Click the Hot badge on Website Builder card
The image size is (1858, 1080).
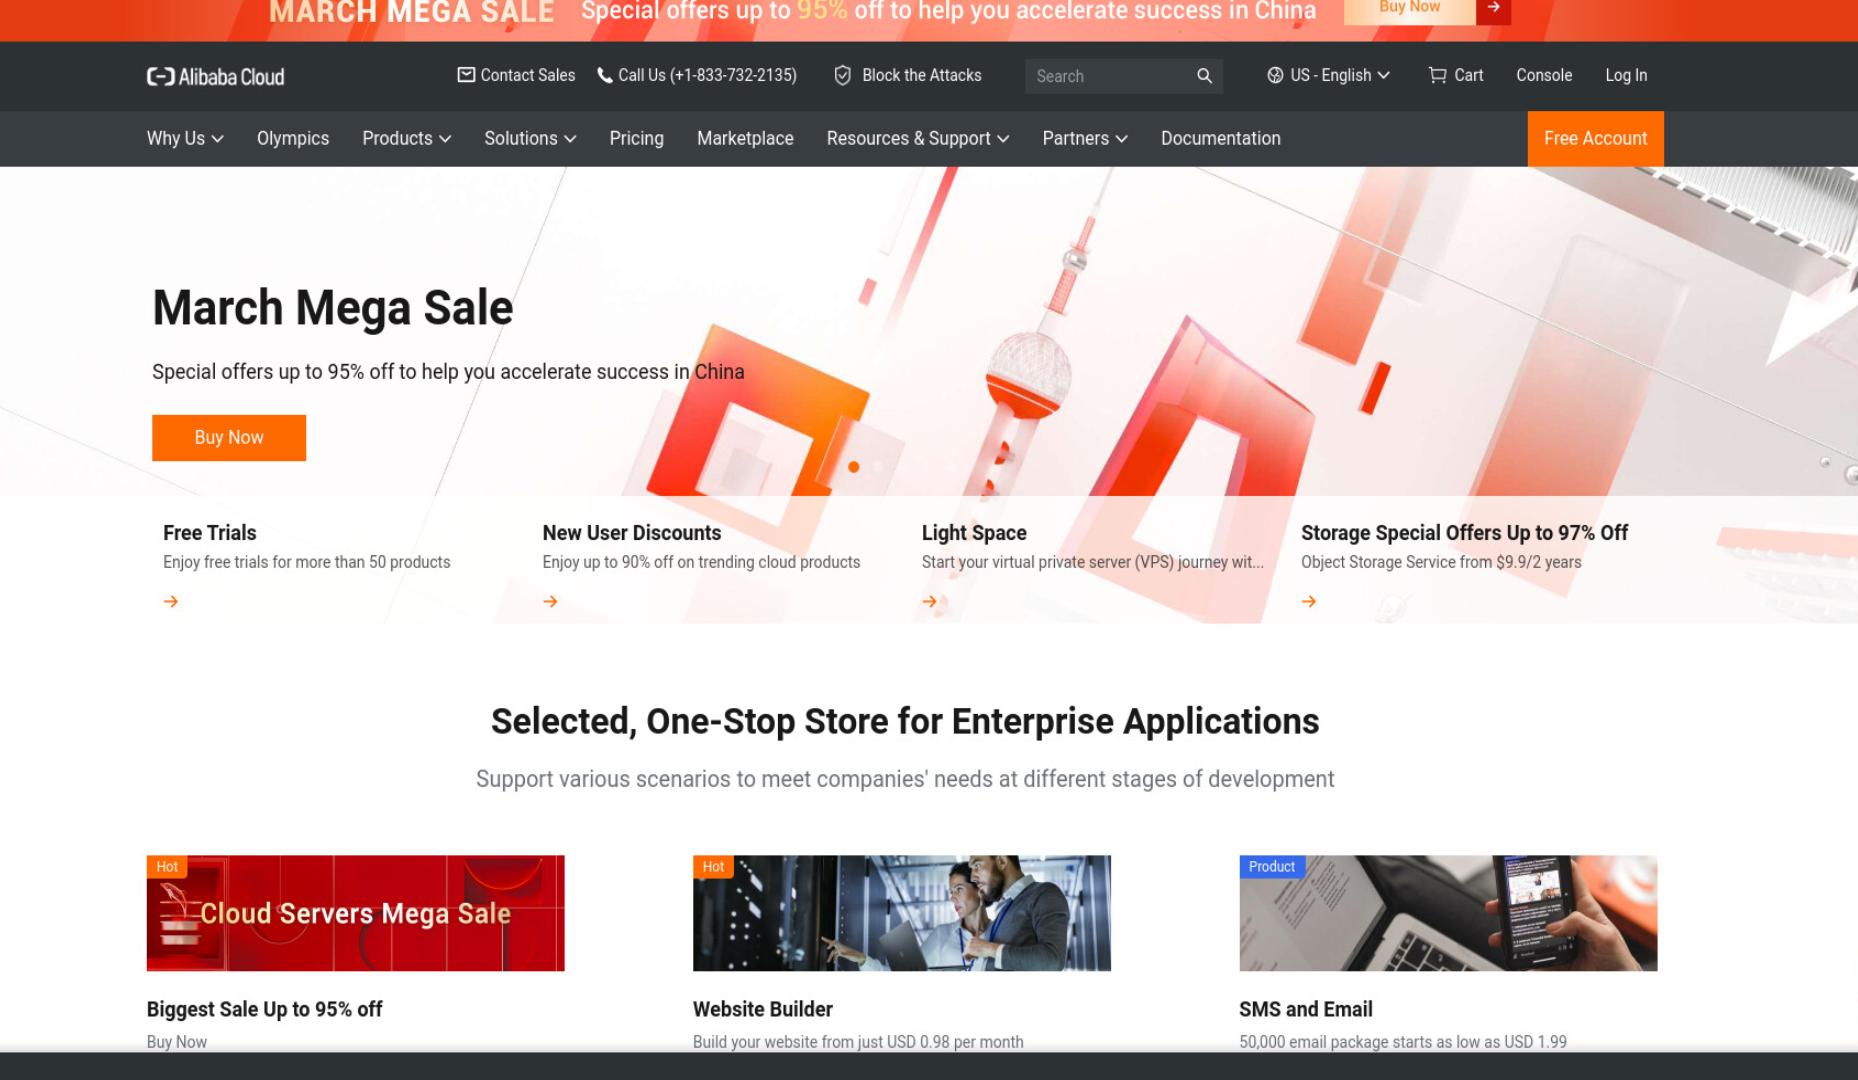coord(713,867)
